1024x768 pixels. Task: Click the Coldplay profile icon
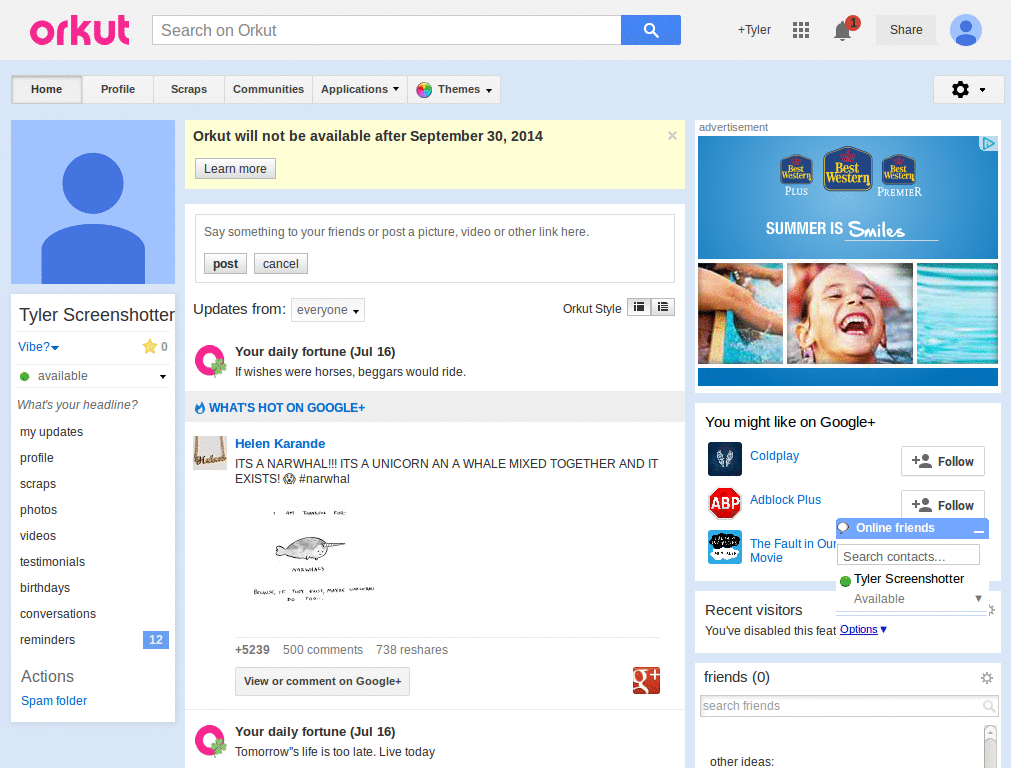pyautogui.click(x=724, y=459)
